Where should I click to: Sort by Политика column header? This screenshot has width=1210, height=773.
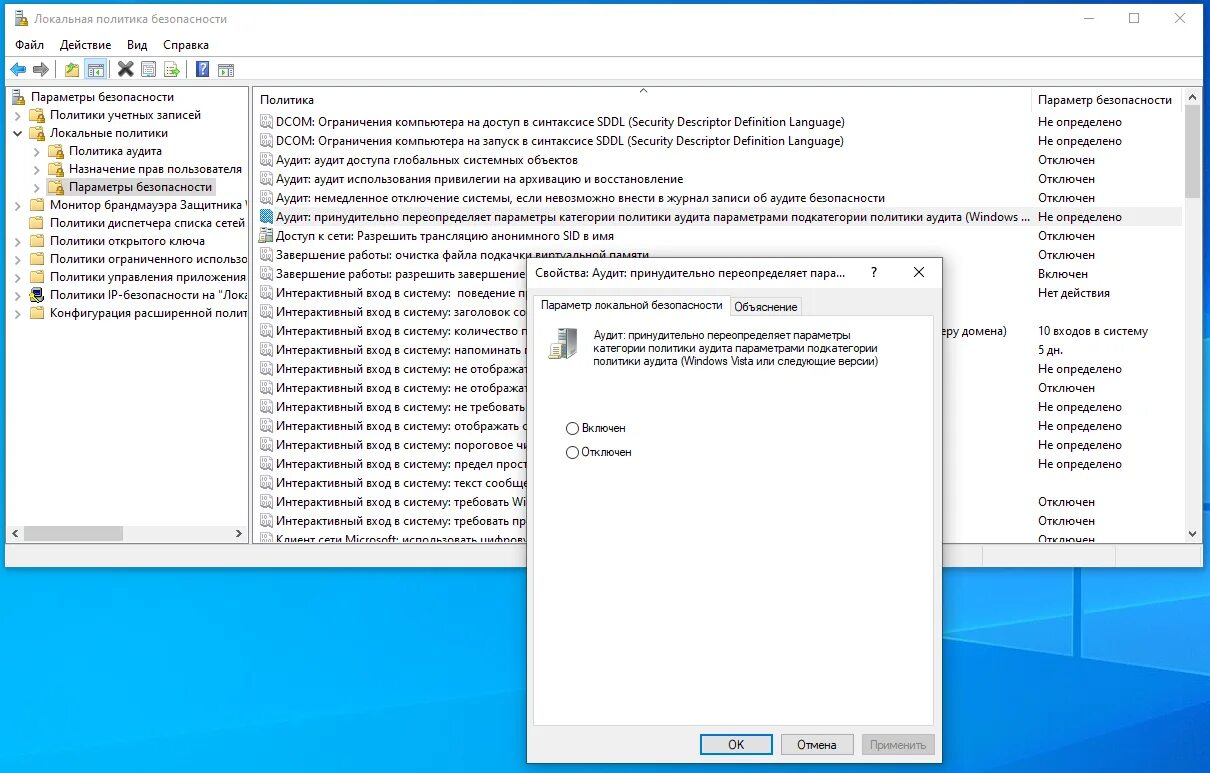tap(642, 100)
